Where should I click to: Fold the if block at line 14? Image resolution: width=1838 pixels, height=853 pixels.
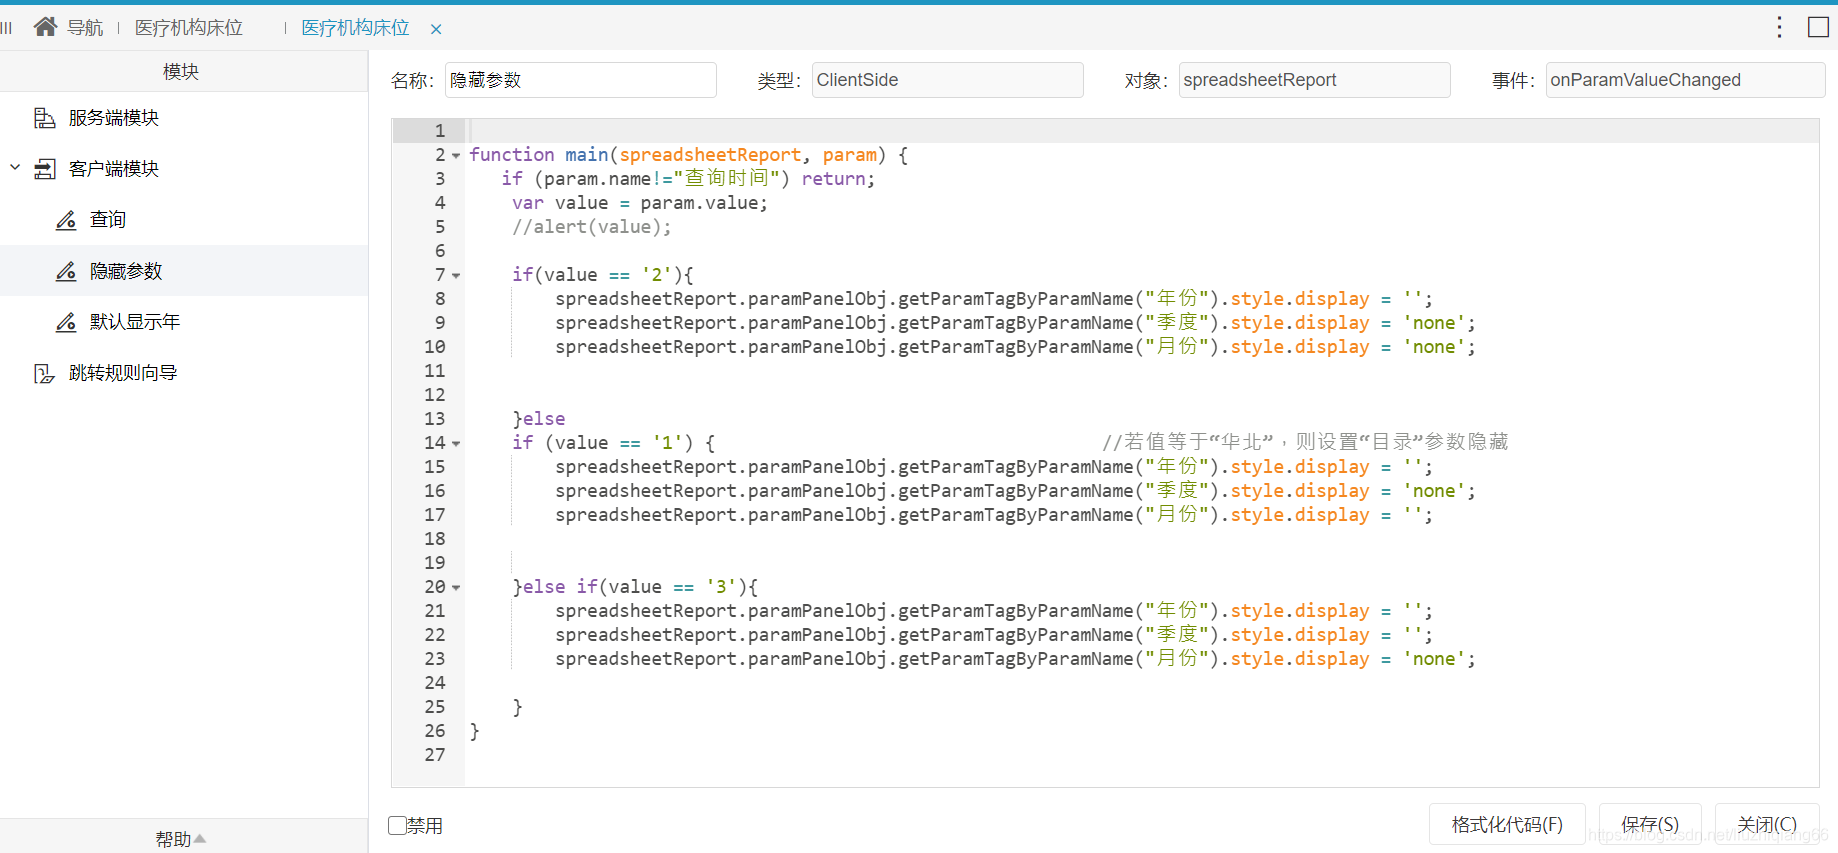click(456, 444)
